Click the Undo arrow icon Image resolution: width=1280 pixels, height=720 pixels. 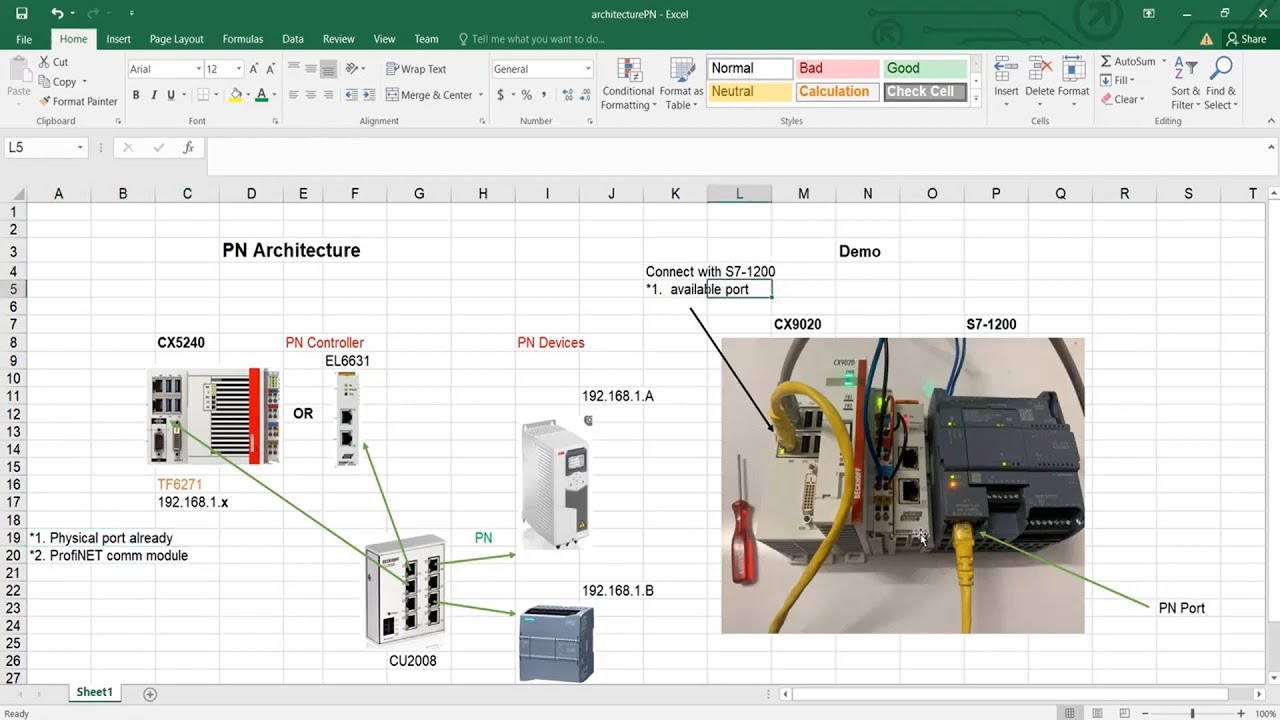click(x=57, y=13)
